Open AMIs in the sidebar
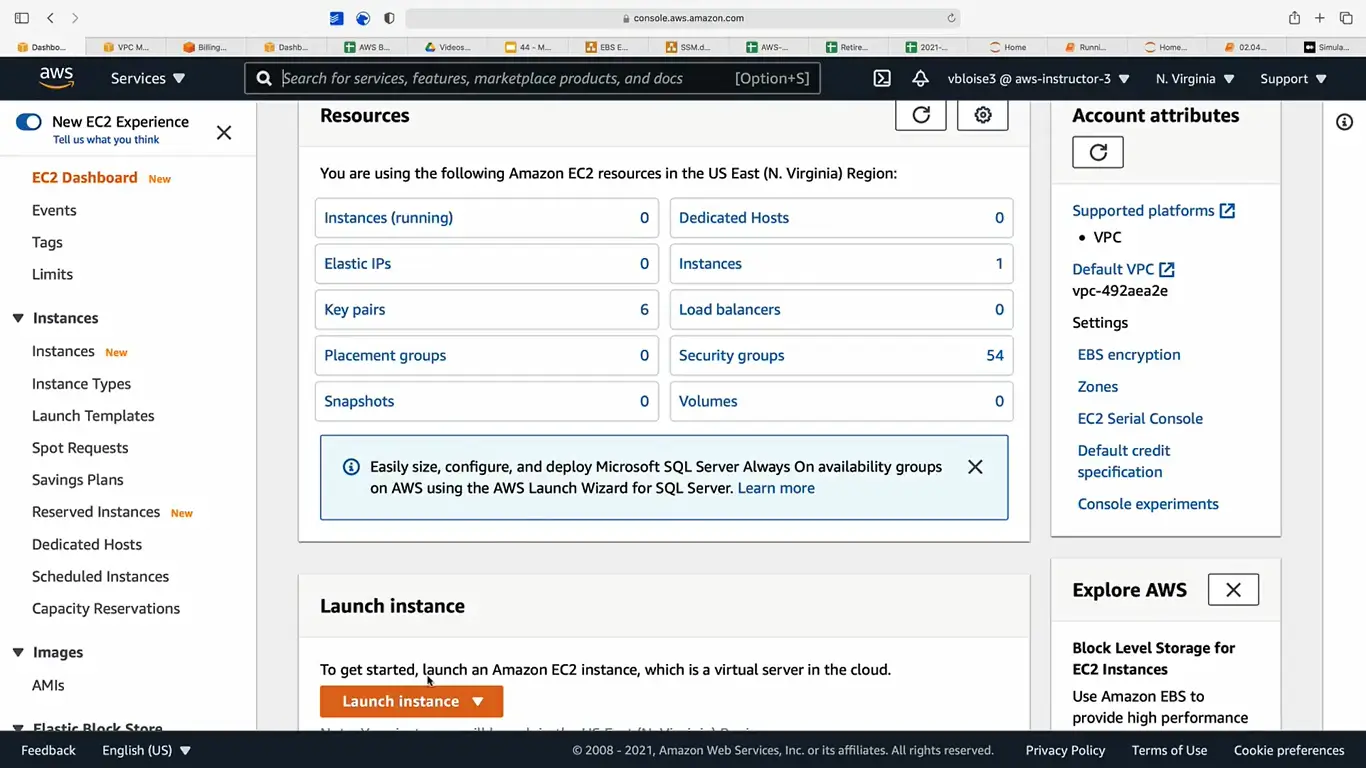The height and width of the screenshot is (768, 1366). (x=48, y=685)
